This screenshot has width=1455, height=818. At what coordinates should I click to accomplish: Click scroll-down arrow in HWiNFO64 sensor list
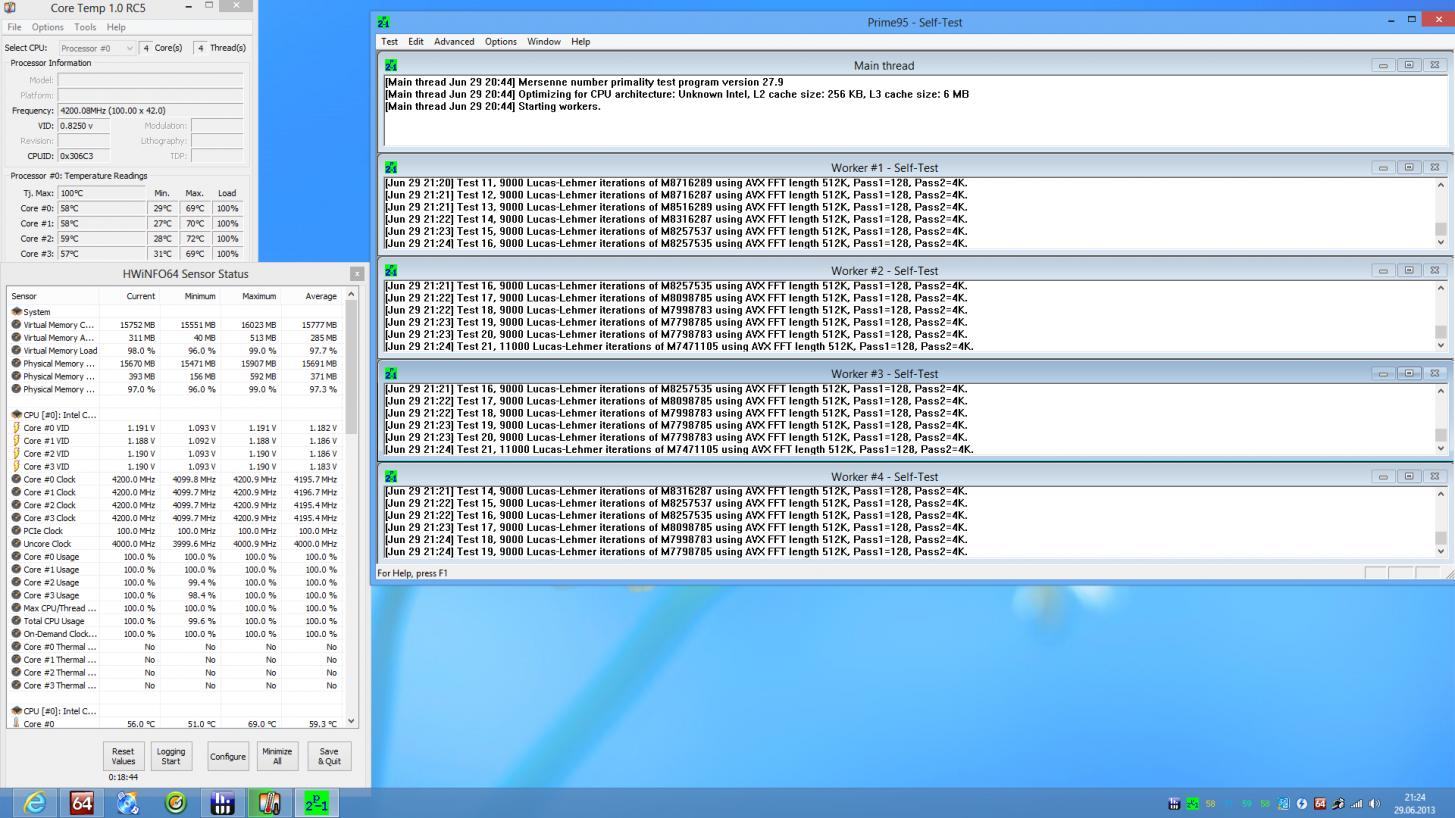tap(351, 721)
